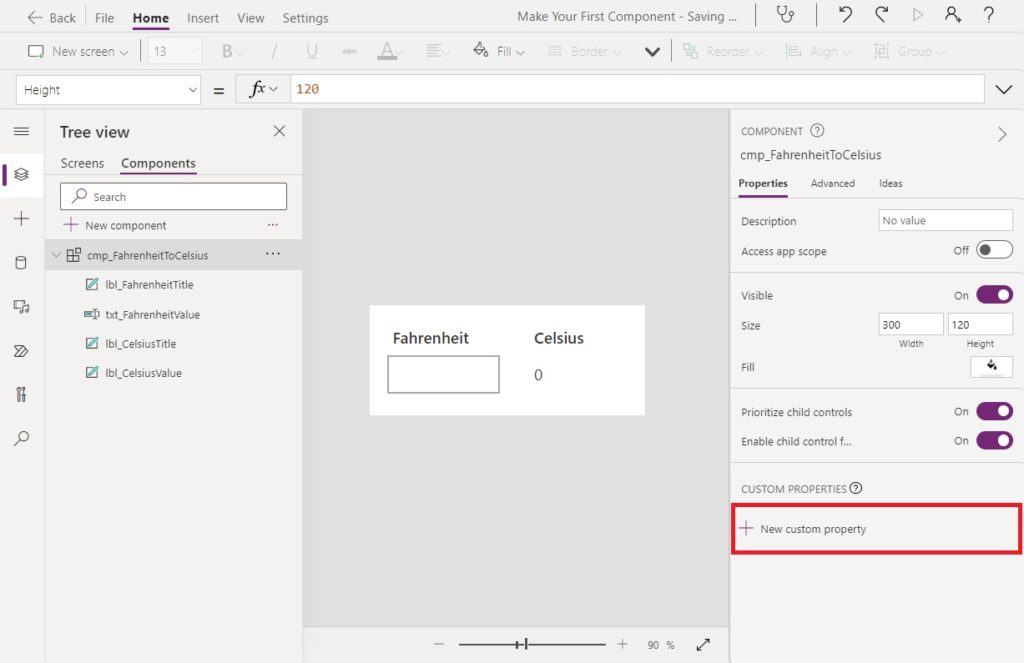The height and width of the screenshot is (663, 1024).
Task: Open the Fill color picker swatch
Action: coord(991,366)
